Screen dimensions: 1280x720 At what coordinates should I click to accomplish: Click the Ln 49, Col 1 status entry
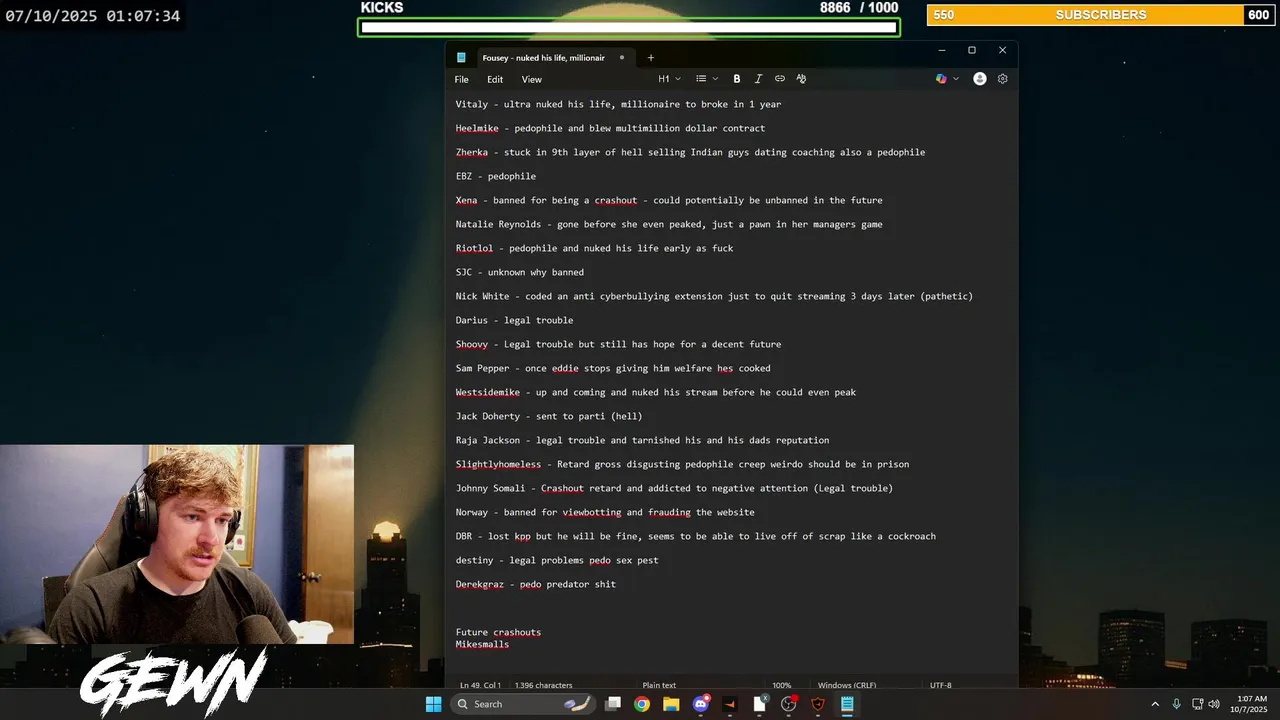point(480,685)
